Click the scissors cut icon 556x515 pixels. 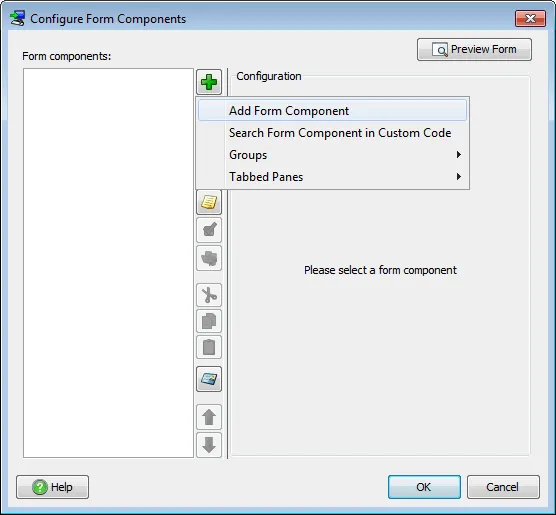click(209, 295)
